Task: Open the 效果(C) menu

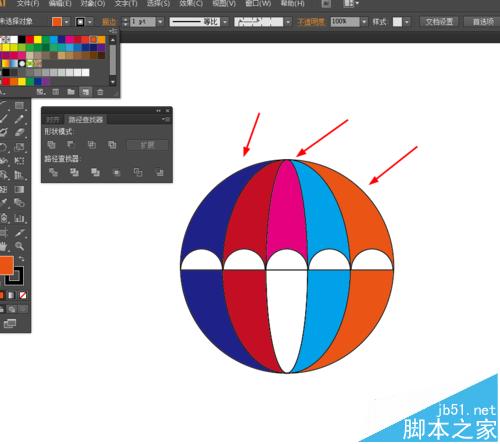Action: [x=191, y=4]
